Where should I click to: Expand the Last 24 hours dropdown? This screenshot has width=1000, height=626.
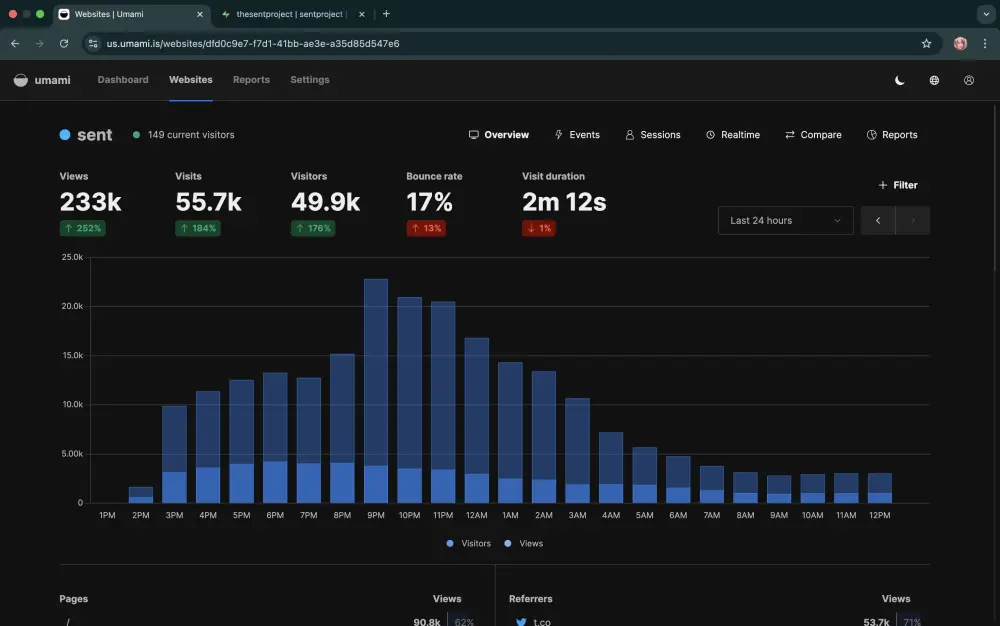(785, 220)
